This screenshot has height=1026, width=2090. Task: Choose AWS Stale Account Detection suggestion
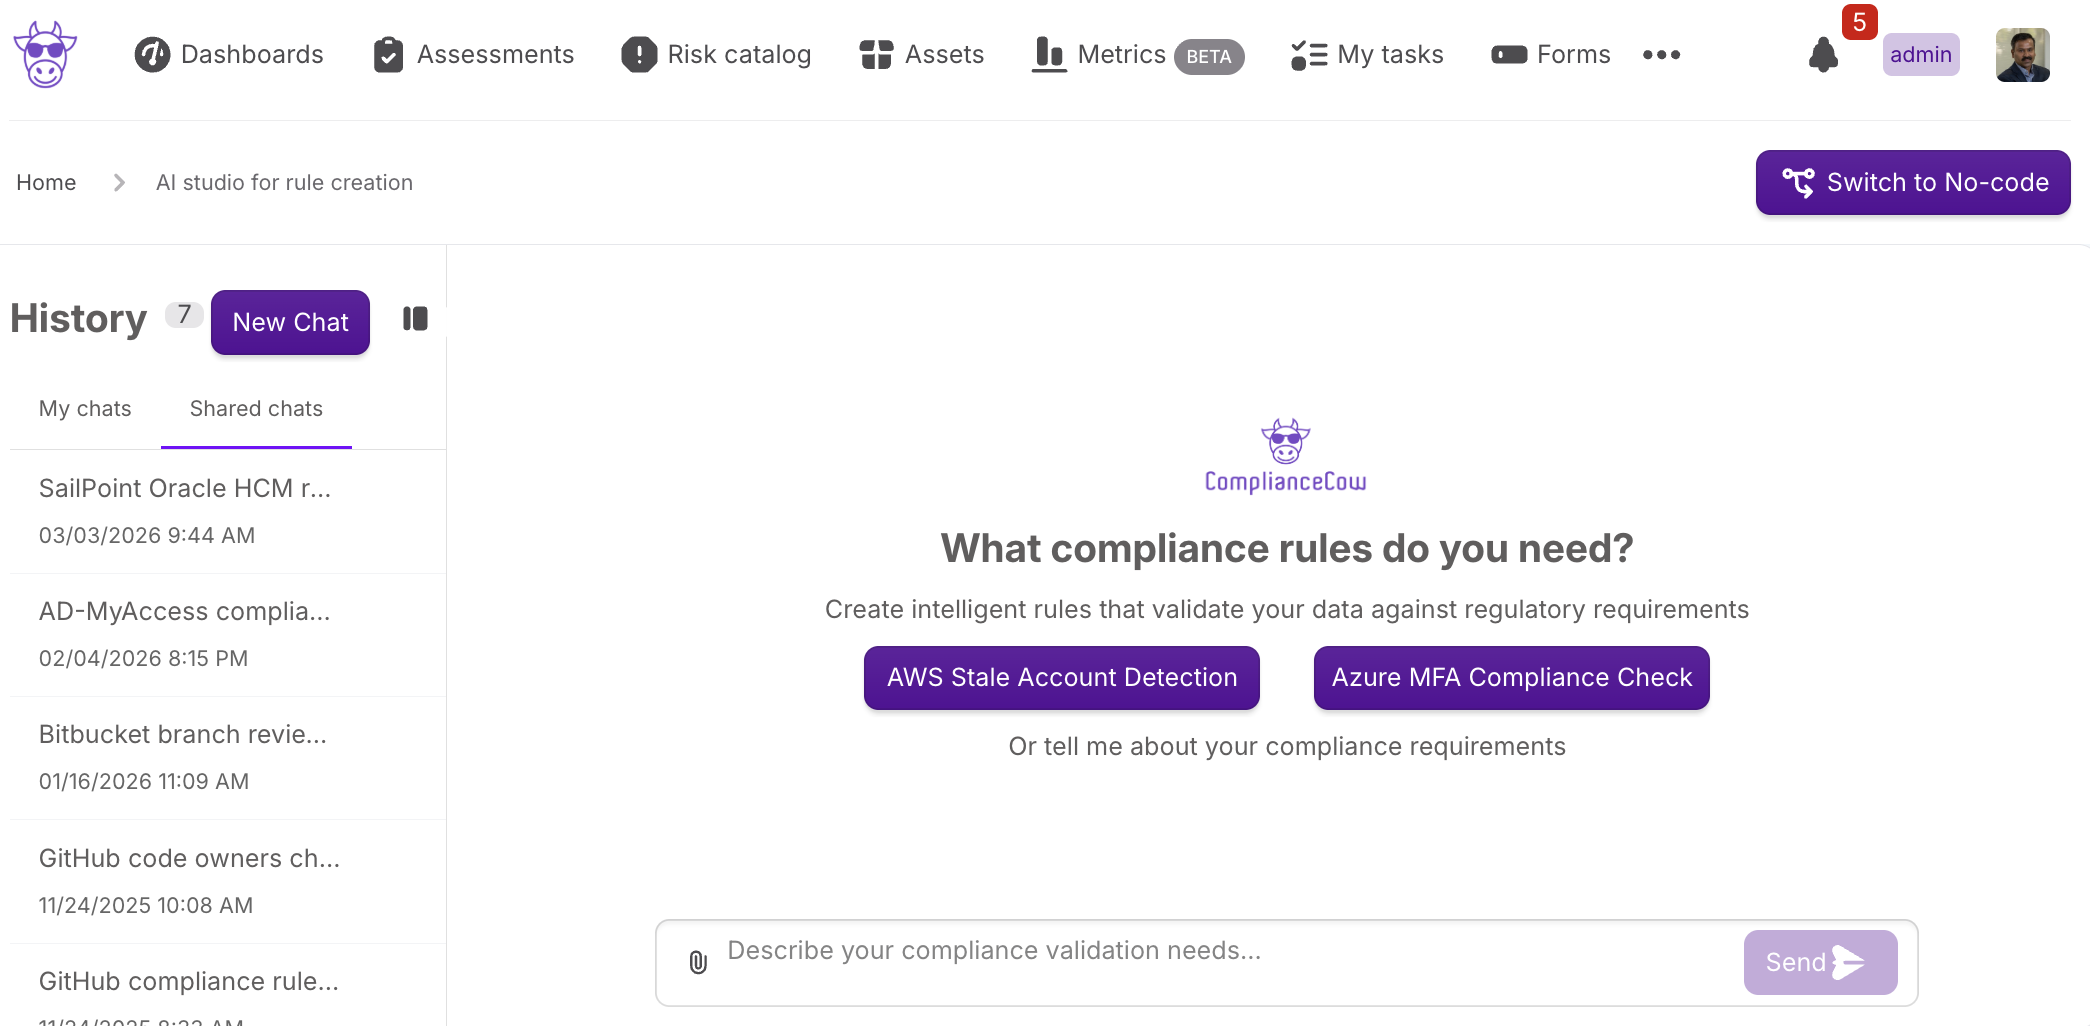click(x=1061, y=678)
